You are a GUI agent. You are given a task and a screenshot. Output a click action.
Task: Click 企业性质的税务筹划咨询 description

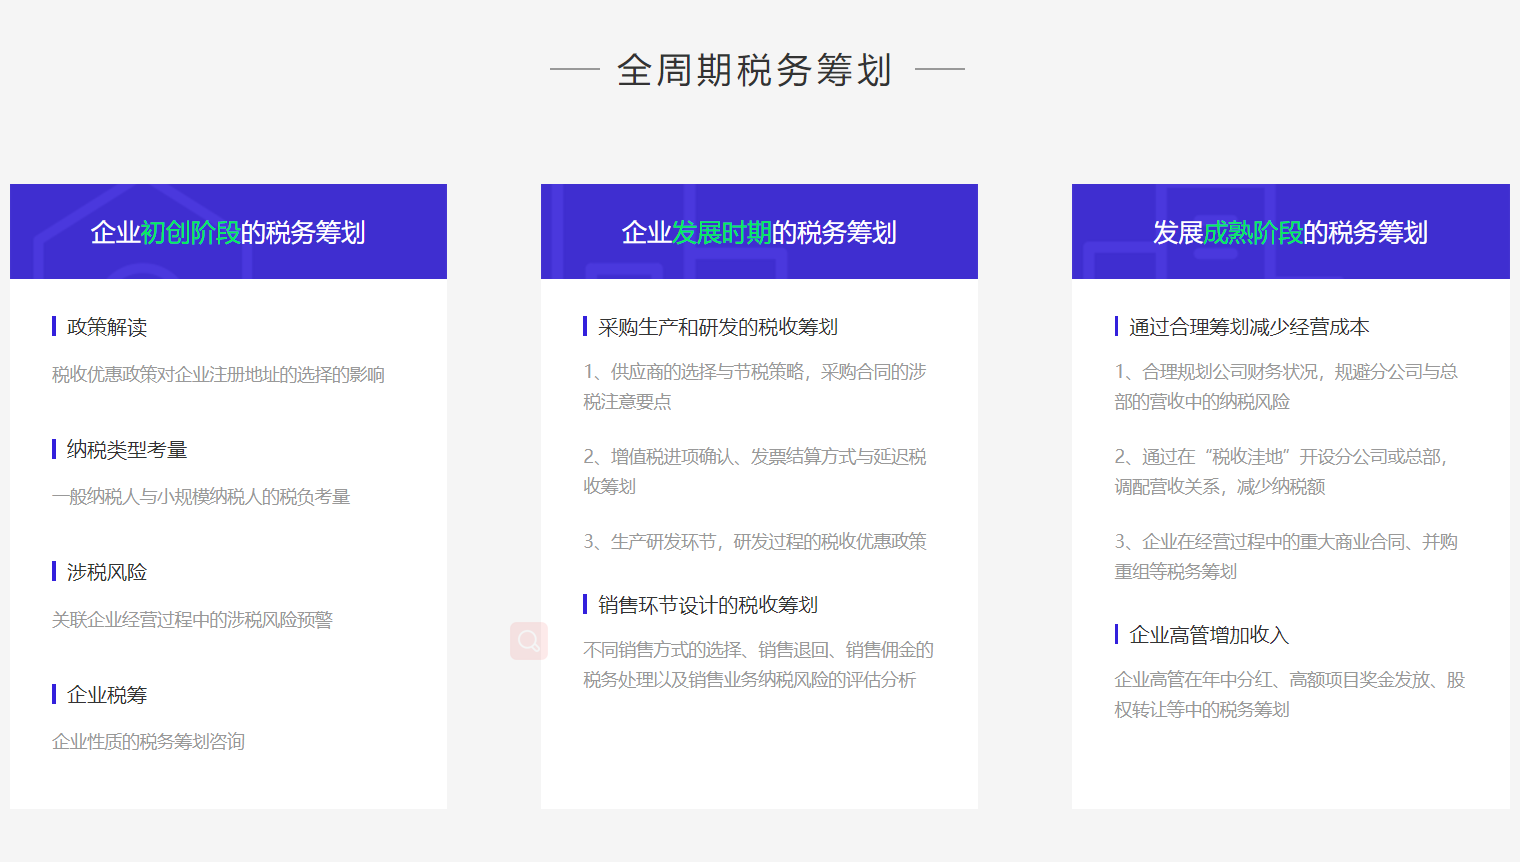tap(148, 742)
